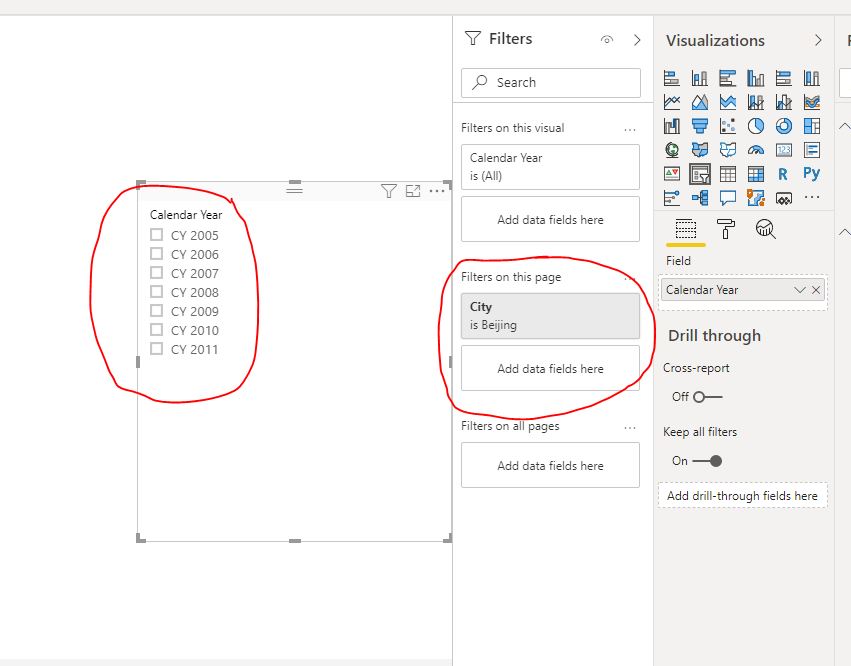Screen dimensions: 851x666
Task: Select the Funnel visual
Action: point(700,126)
